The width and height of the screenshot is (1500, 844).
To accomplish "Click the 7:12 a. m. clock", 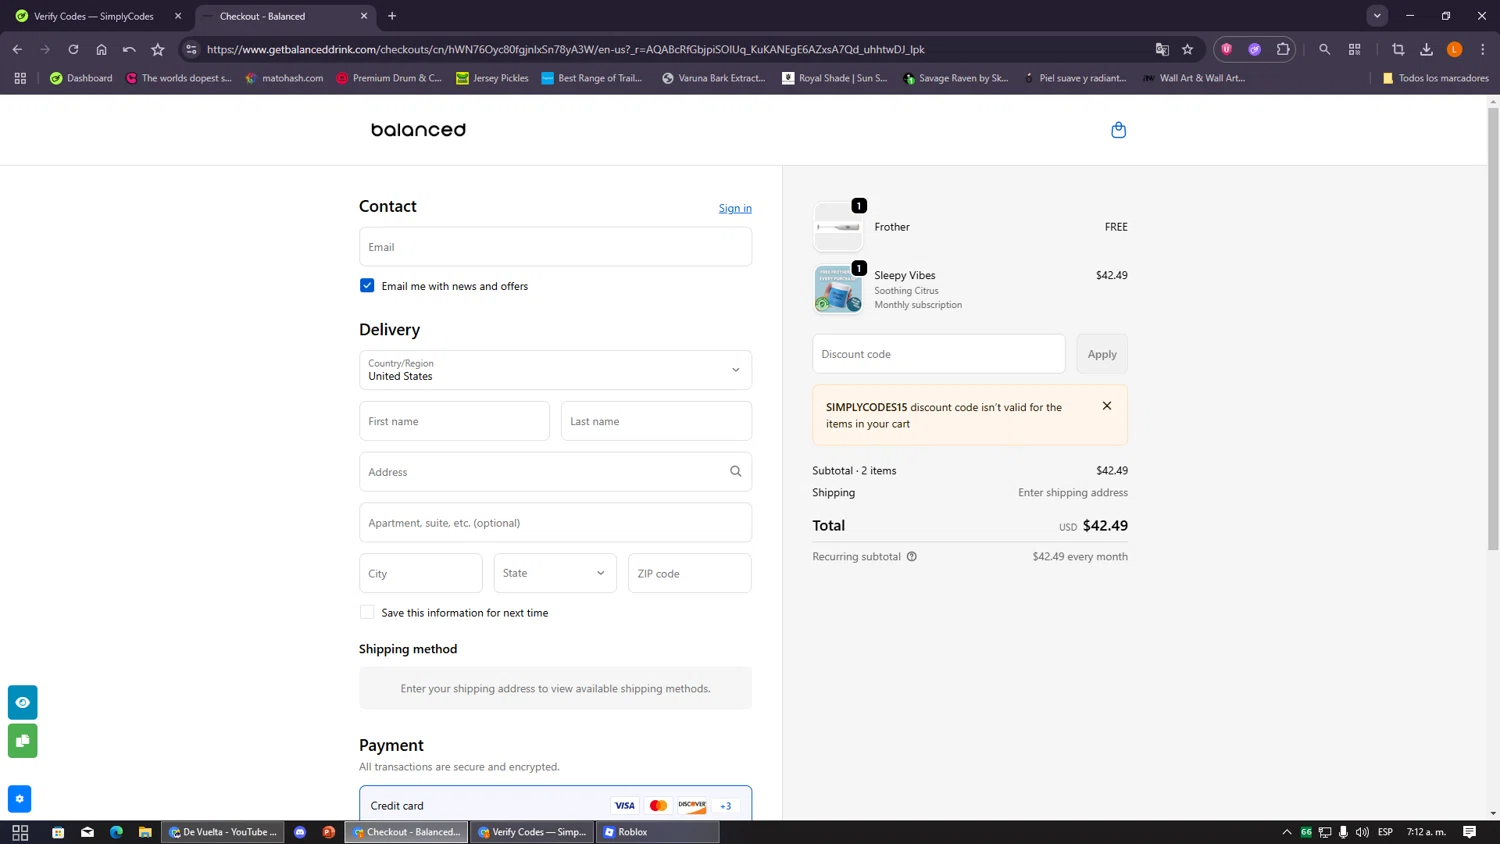I will pos(1426,832).
